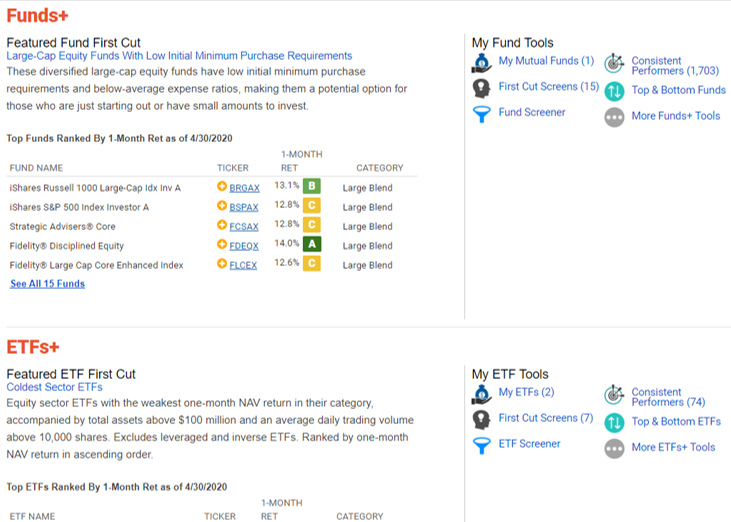731x522 pixels.
Task: Click iShares Russell 1000 Large-Cap Idx Inv A
Action: (x=95, y=188)
